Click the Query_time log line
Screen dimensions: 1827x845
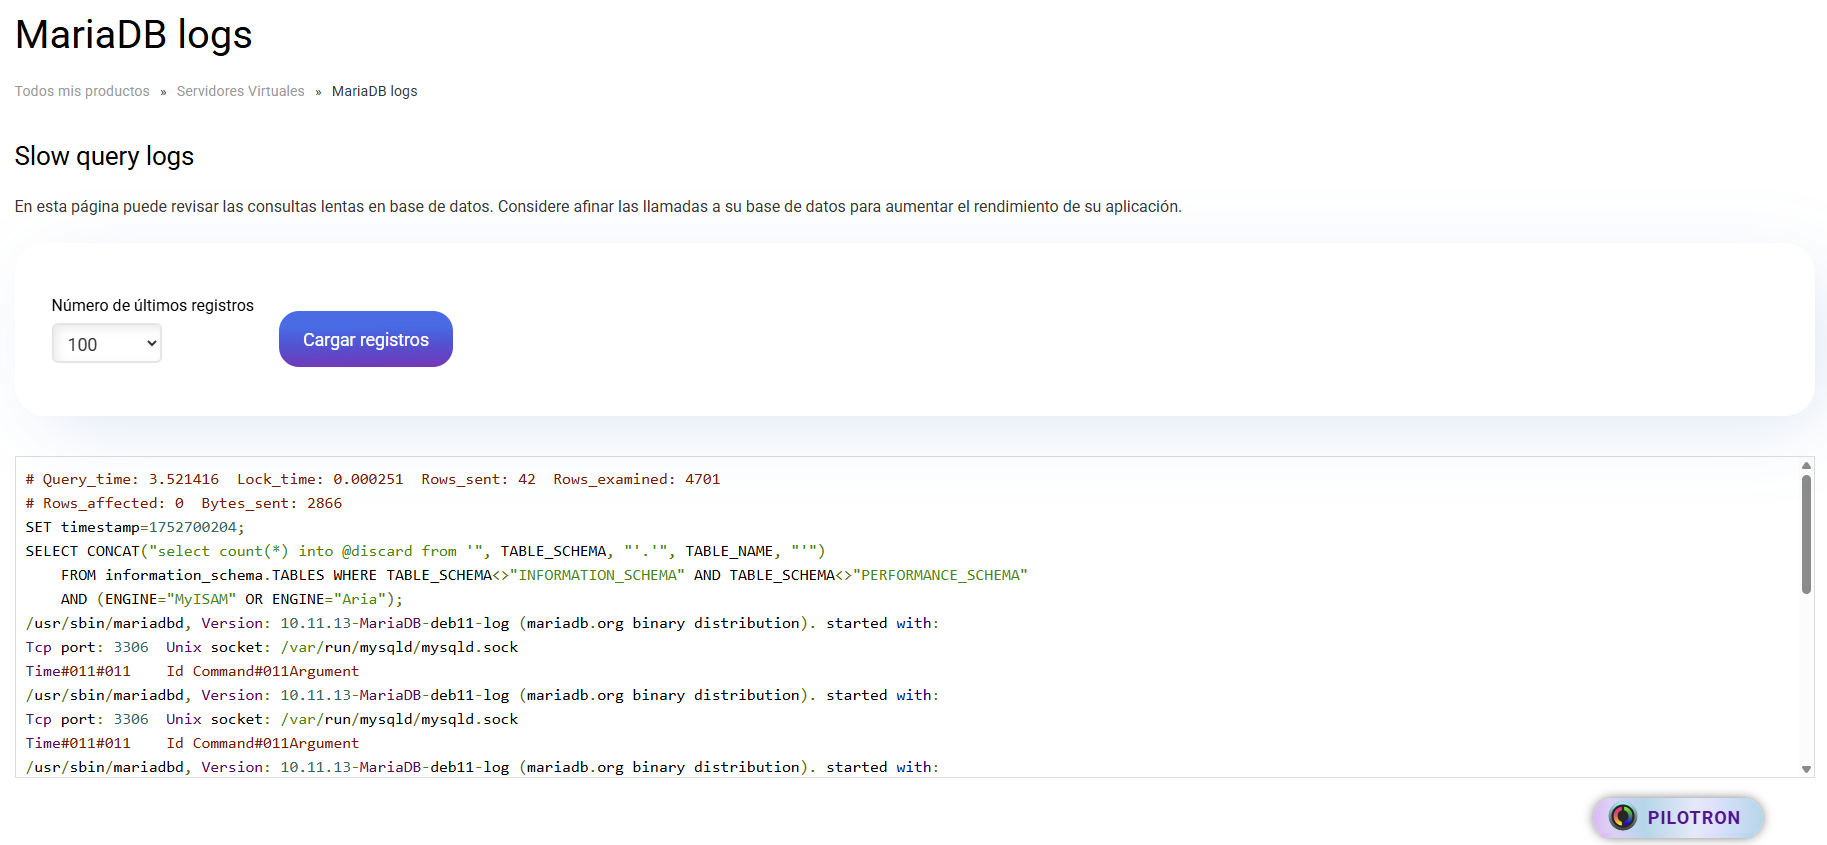point(372,479)
